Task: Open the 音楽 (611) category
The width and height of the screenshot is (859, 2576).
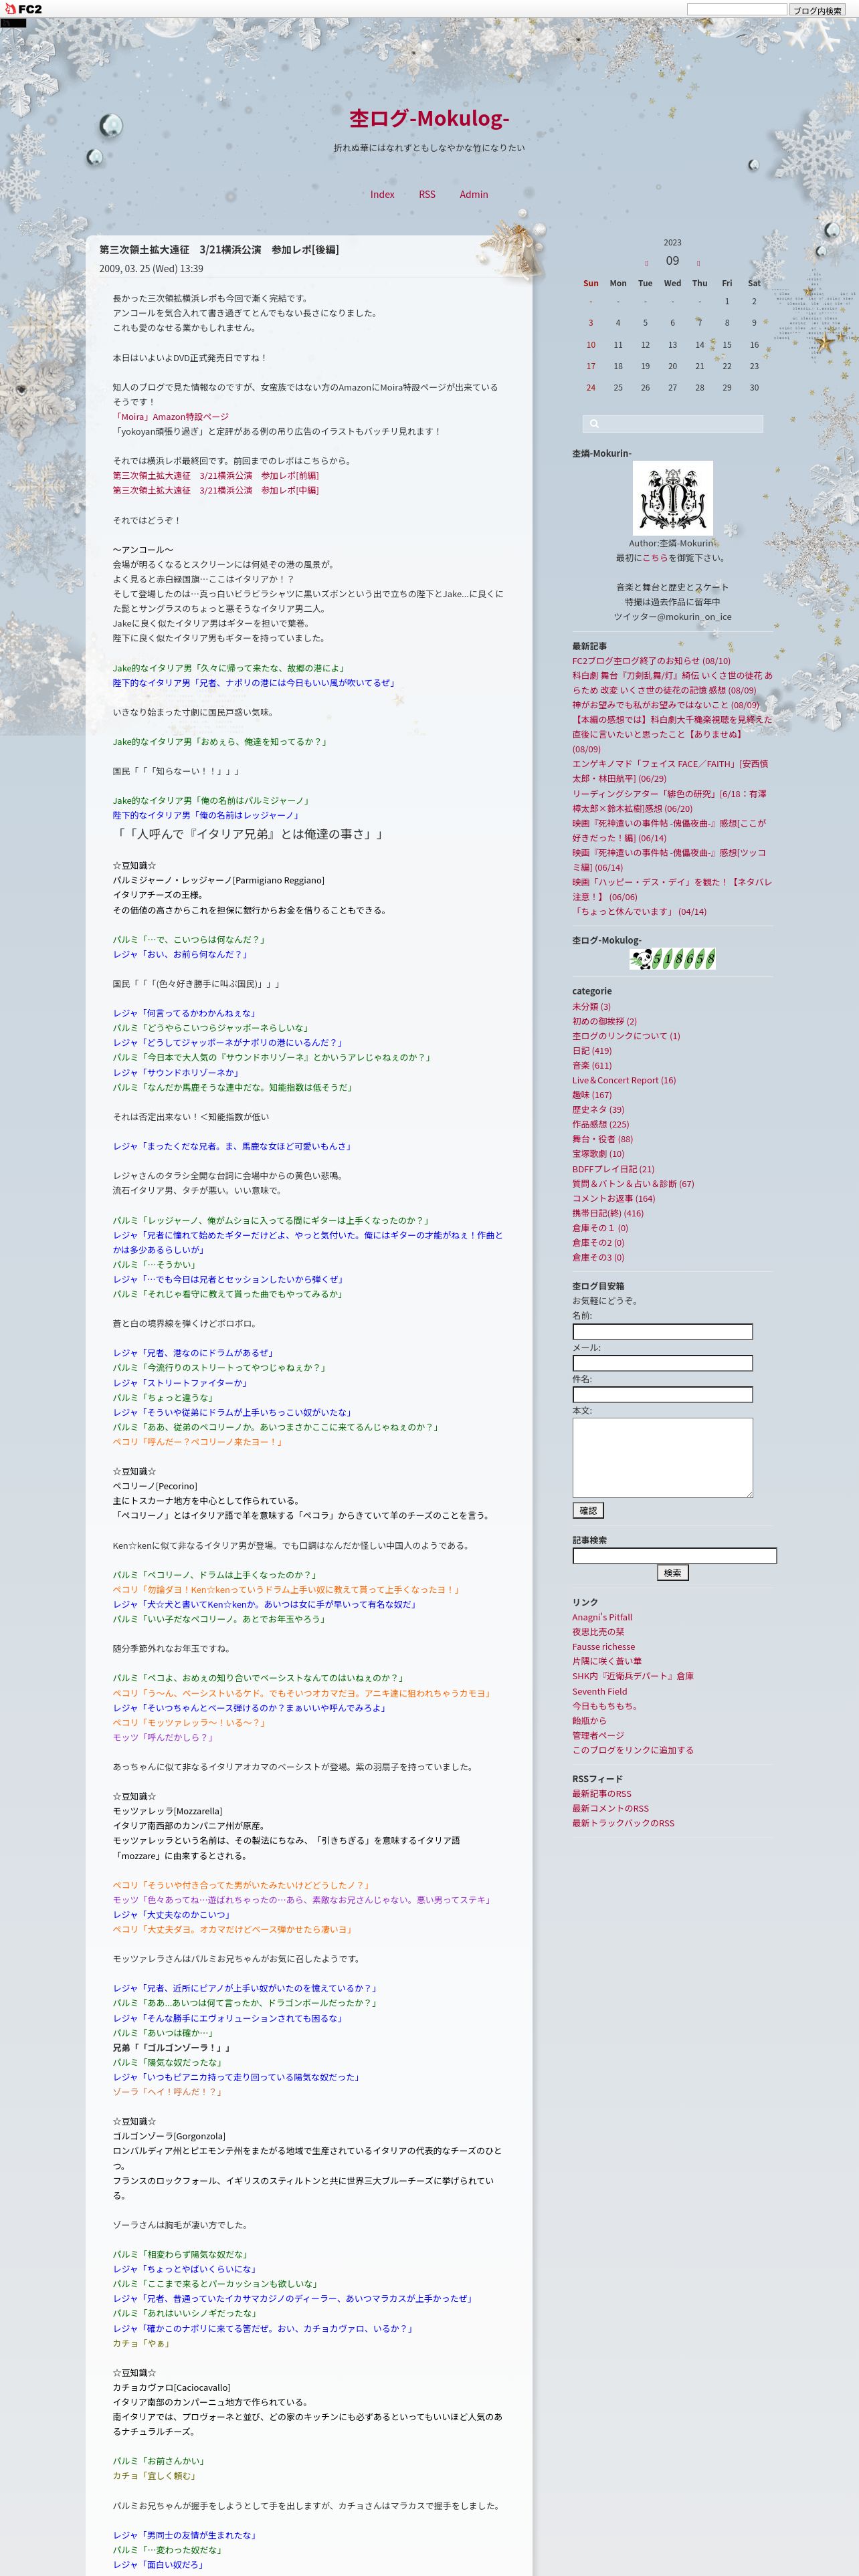Action: [592, 1066]
